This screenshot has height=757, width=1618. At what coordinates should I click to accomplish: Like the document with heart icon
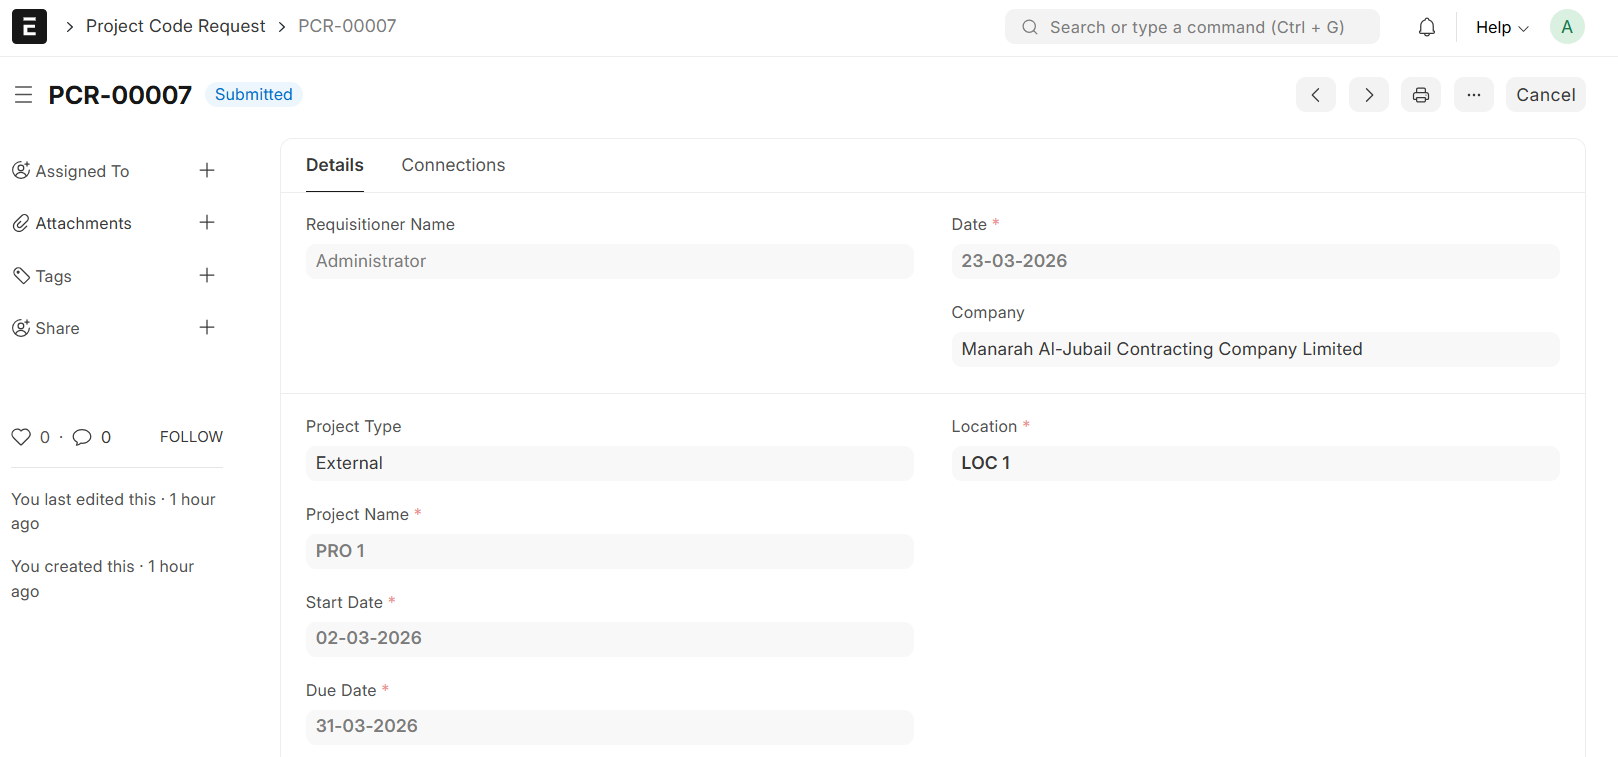tap(21, 437)
